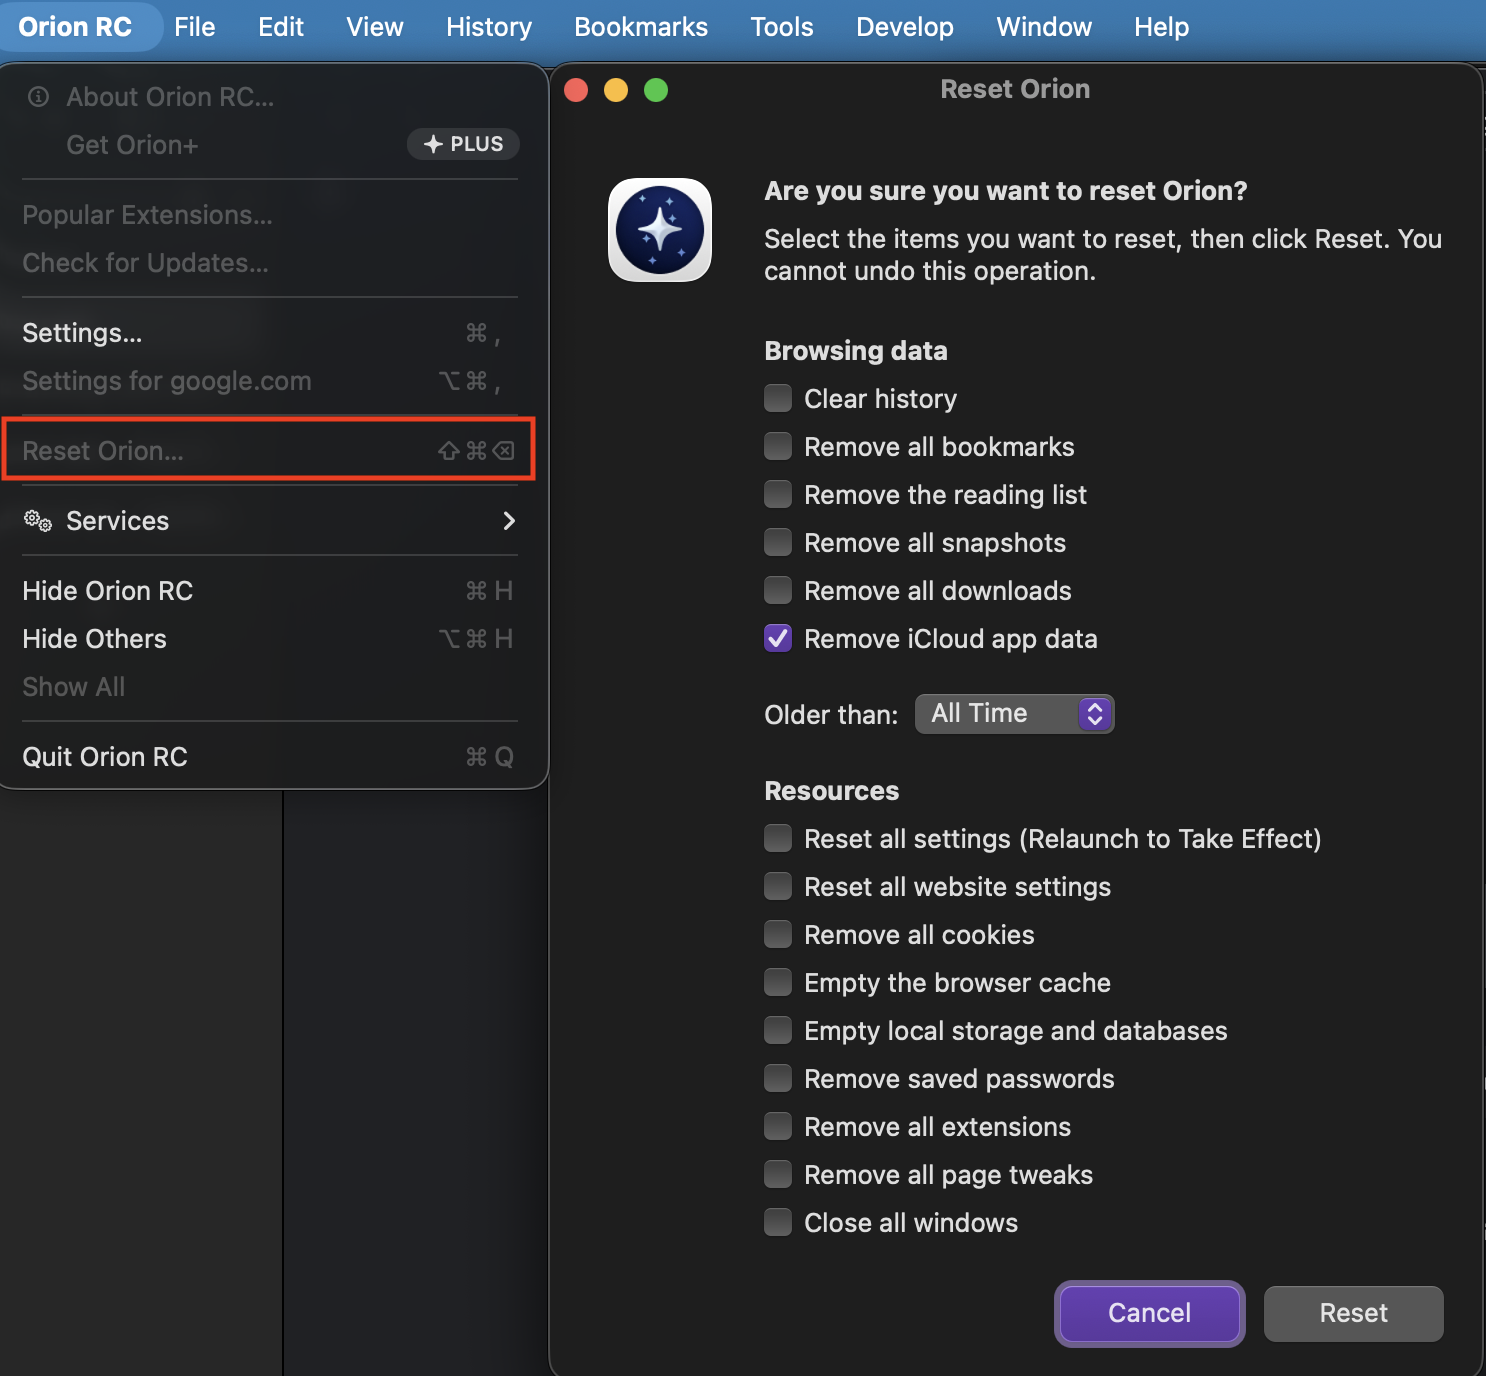Tick the Remove all cookies checkbox
The width and height of the screenshot is (1486, 1376).
(x=778, y=935)
